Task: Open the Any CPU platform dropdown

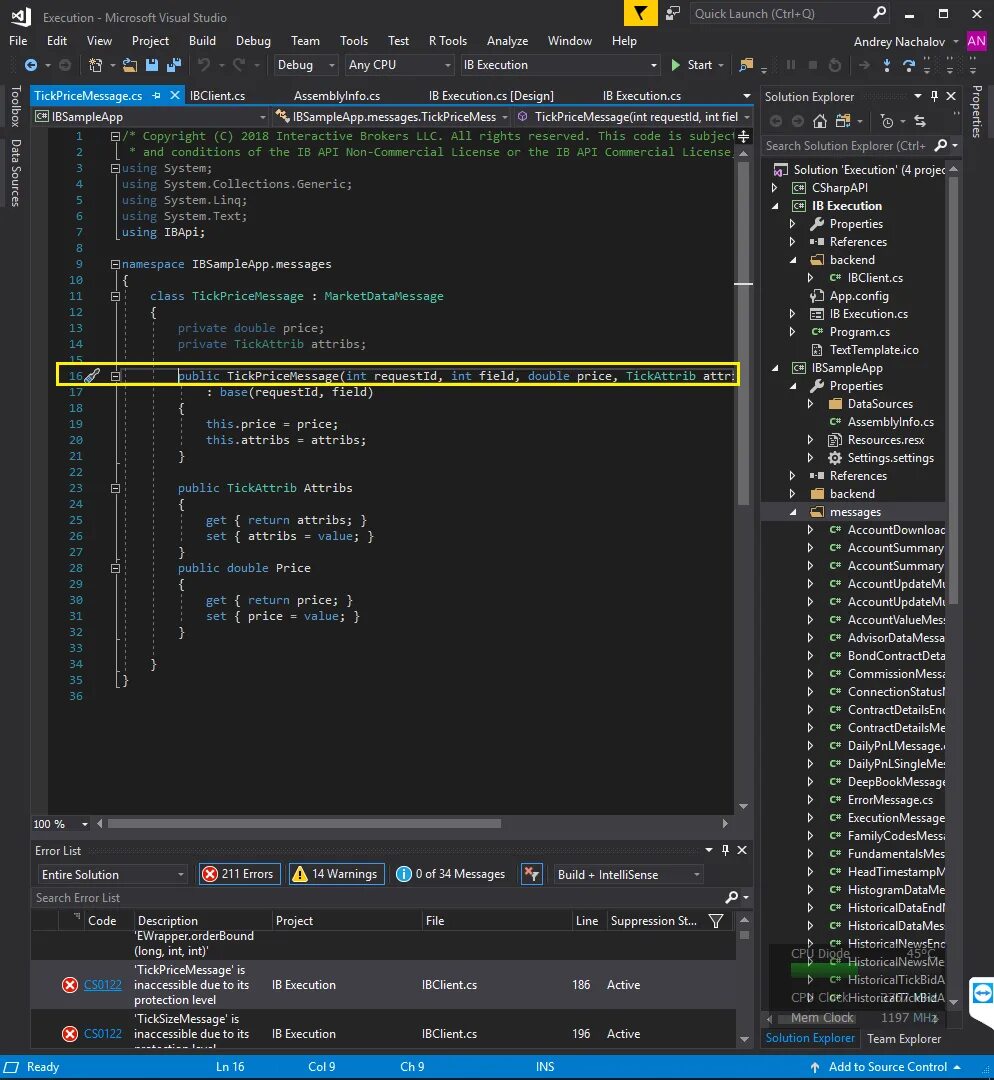Action: tap(399, 65)
